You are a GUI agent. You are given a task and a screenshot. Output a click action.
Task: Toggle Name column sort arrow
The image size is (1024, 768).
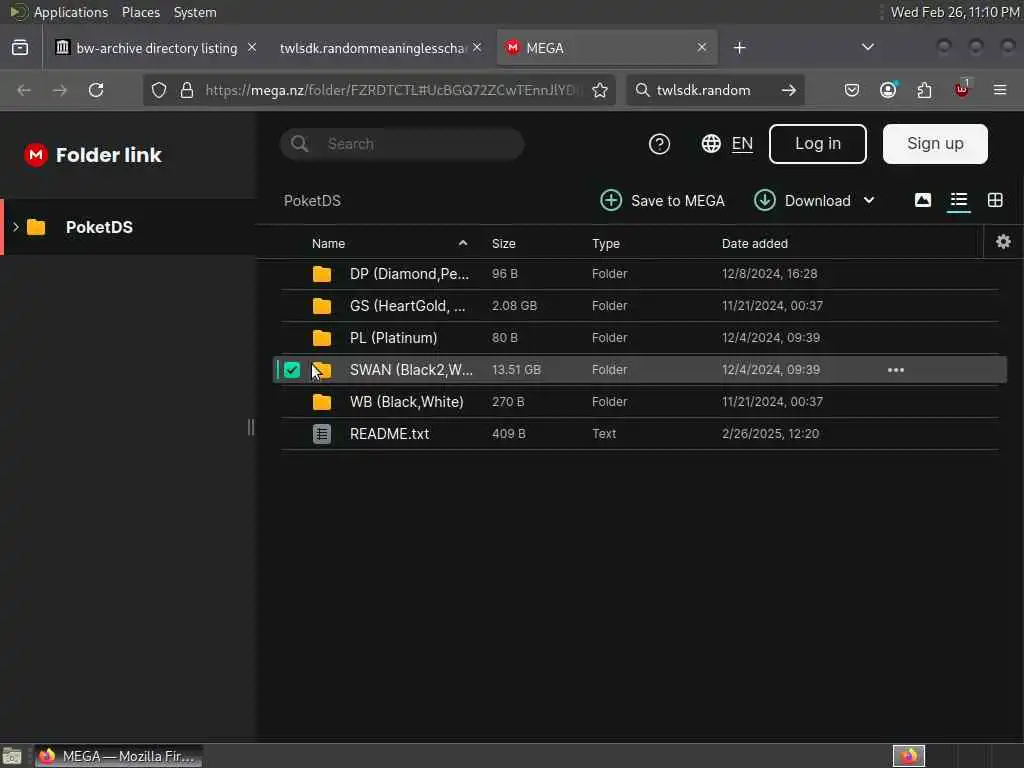tap(462, 243)
